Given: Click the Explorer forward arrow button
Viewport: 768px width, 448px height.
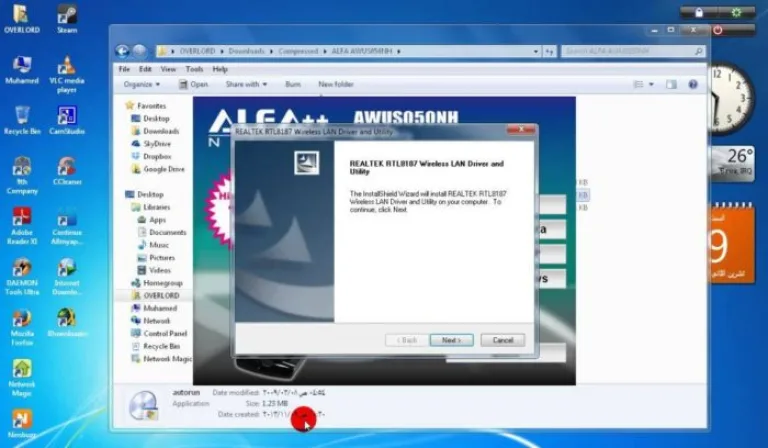Looking at the screenshot, I should (x=140, y=51).
